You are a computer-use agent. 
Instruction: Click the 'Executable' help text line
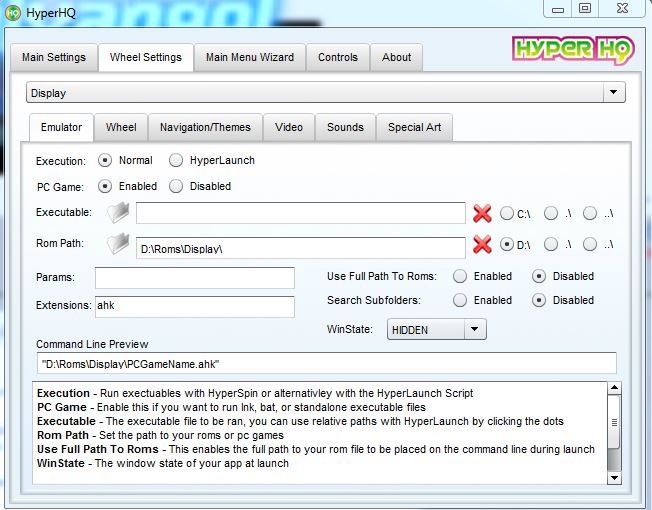coord(300,421)
